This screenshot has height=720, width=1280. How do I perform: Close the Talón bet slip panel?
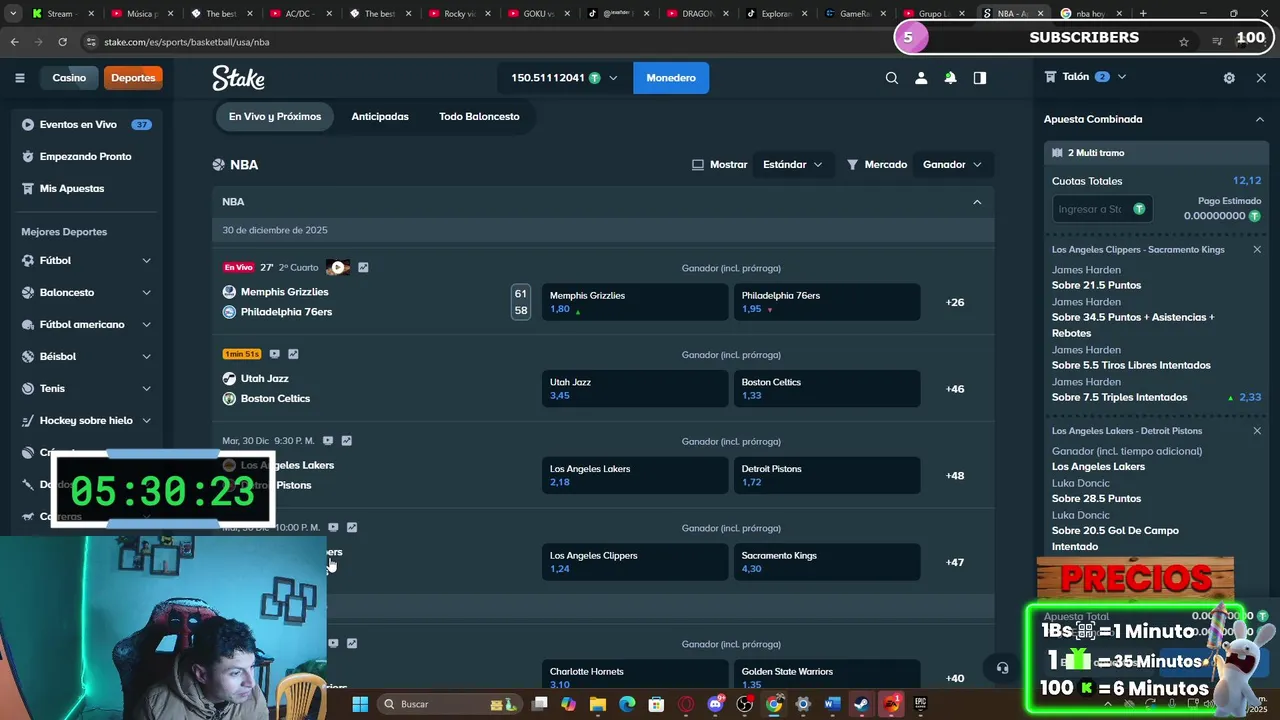point(1261,78)
